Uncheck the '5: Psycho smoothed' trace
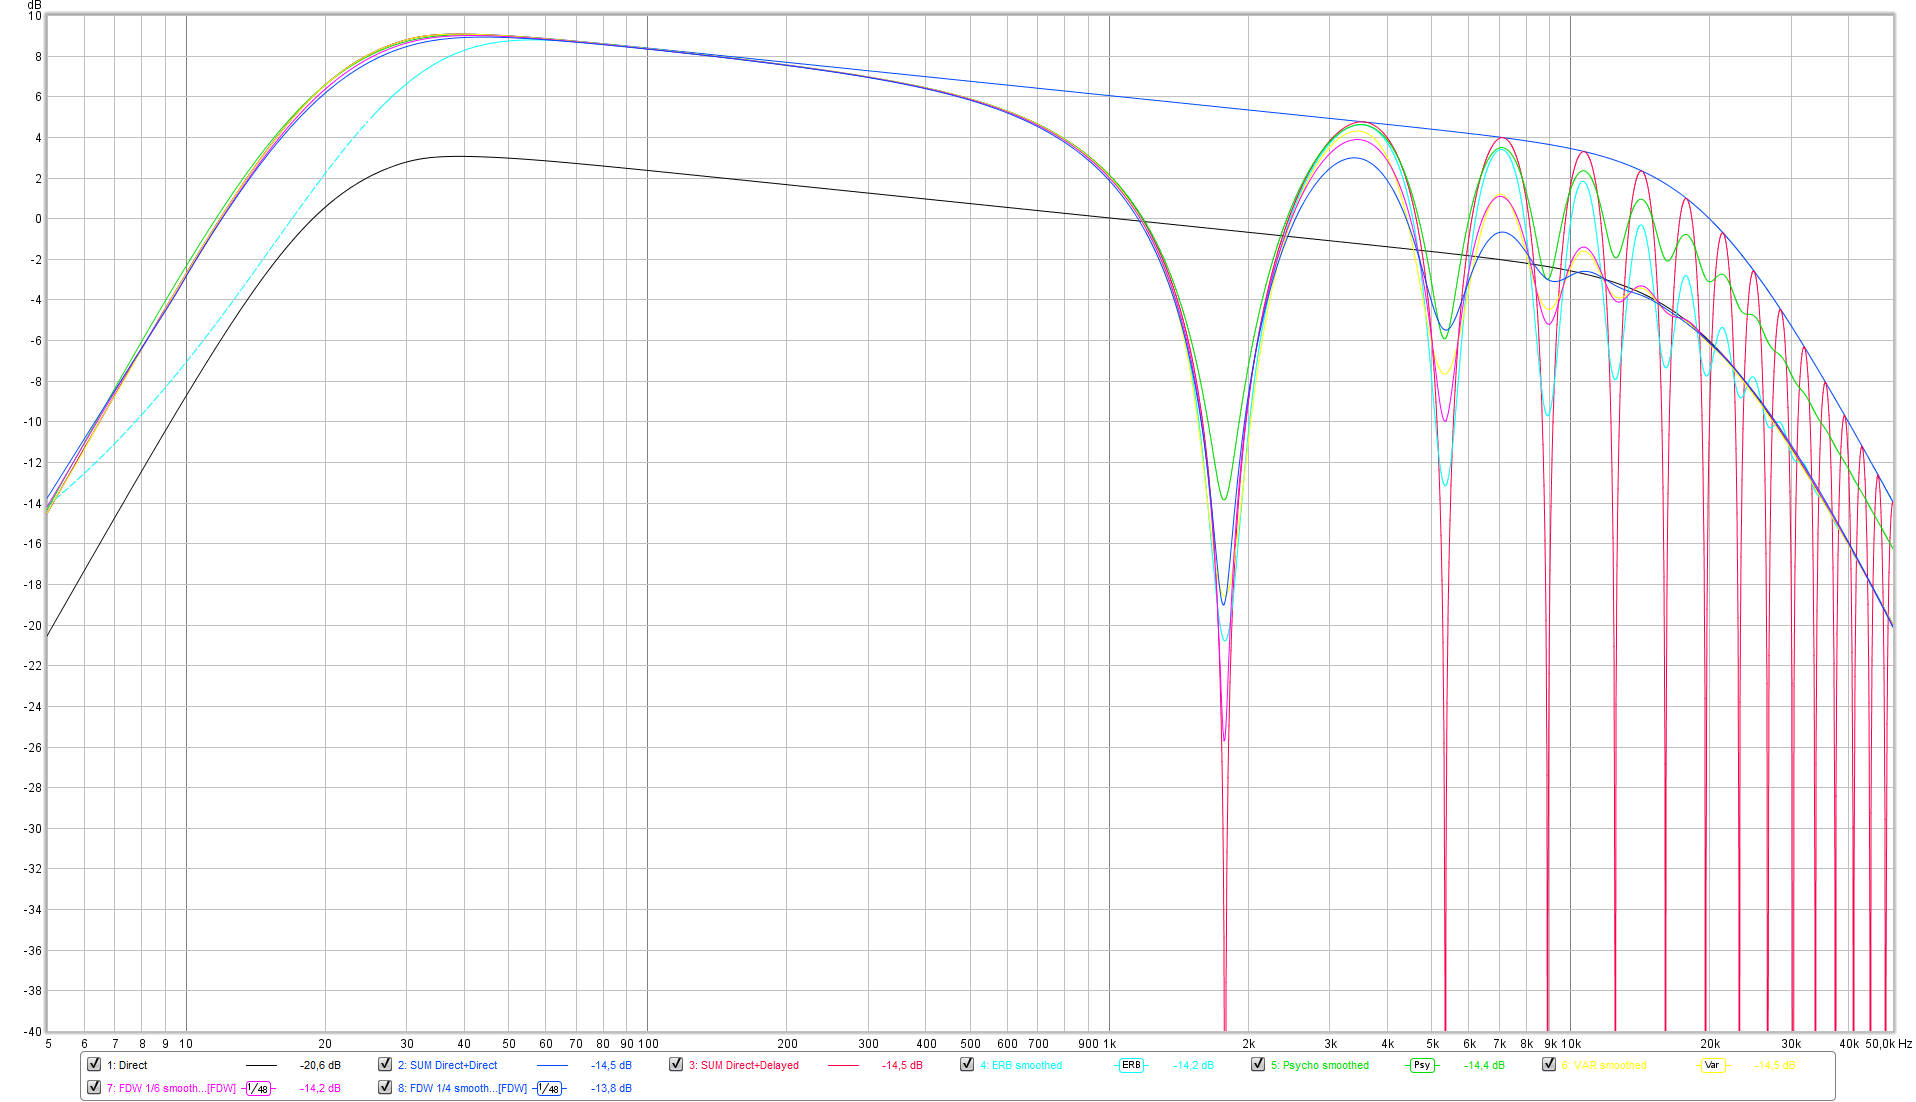The height and width of the screenshot is (1102, 1916). [x=1258, y=1064]
